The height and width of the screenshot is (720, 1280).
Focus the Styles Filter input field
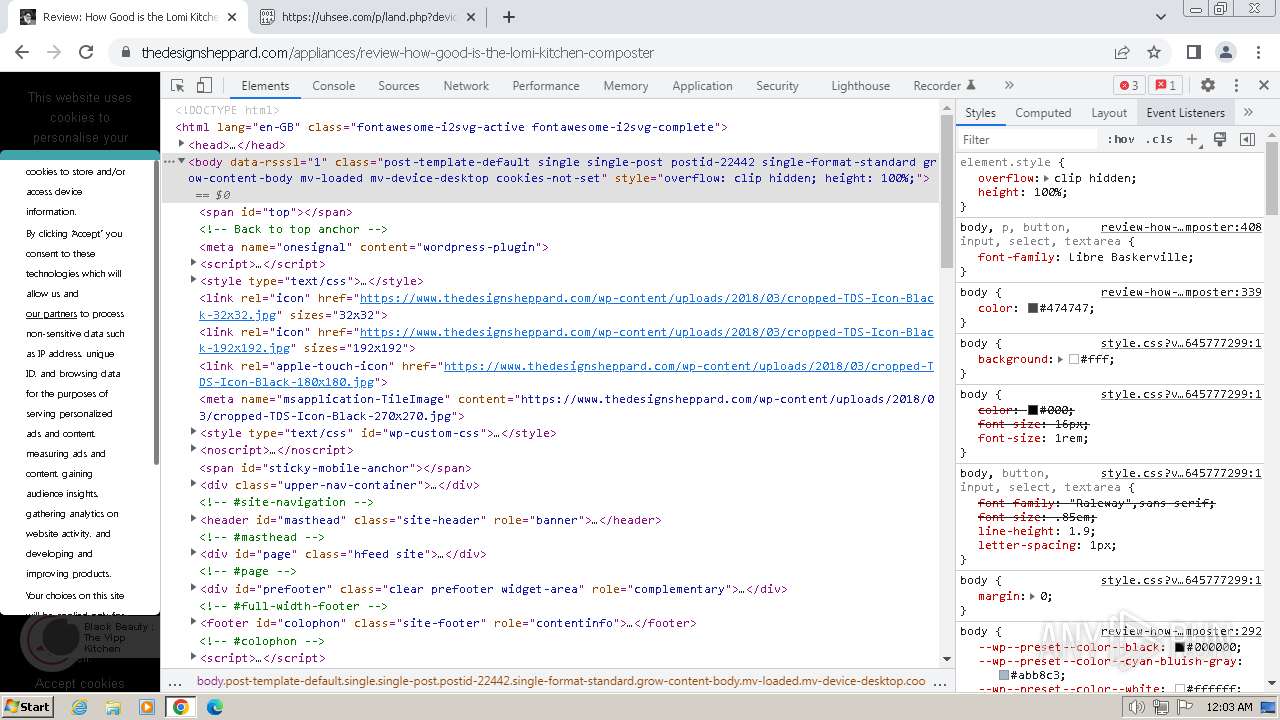tap(1028, 140)
